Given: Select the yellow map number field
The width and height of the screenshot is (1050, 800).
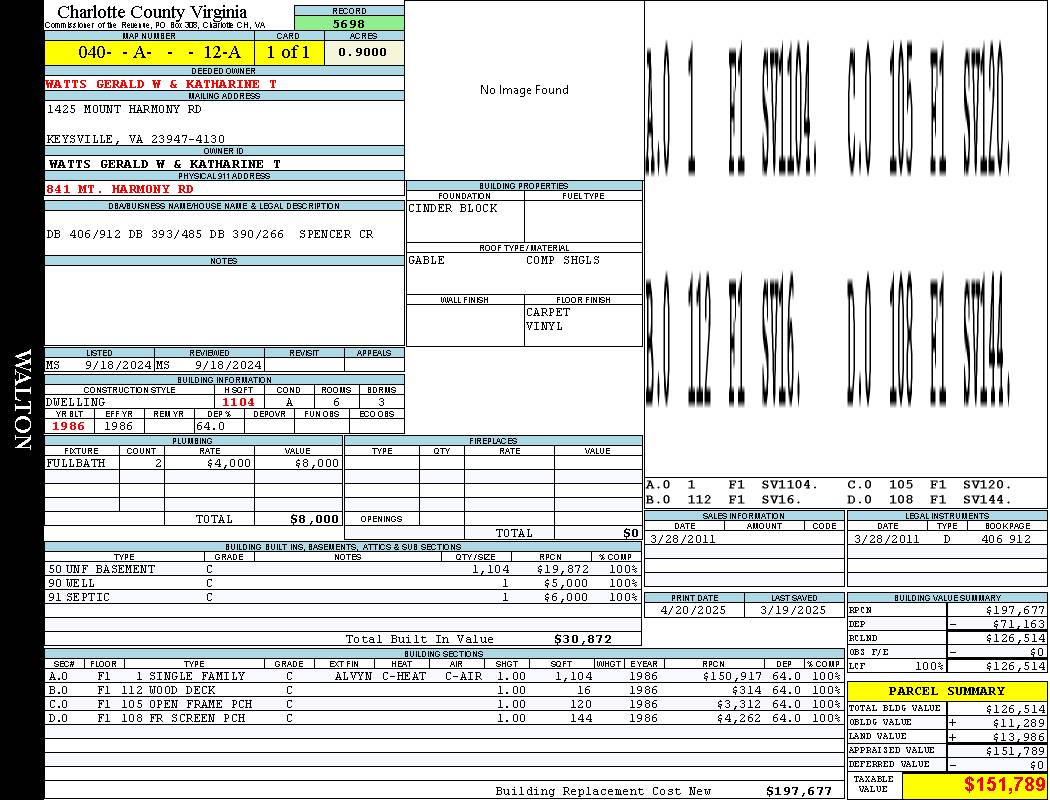Looking at the screenshot, I should (149, 53).
